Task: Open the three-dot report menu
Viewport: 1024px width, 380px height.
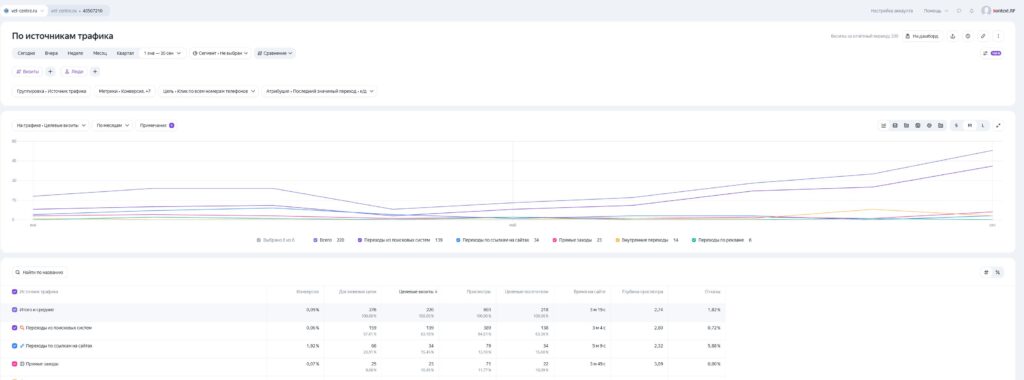Action: 998,37
